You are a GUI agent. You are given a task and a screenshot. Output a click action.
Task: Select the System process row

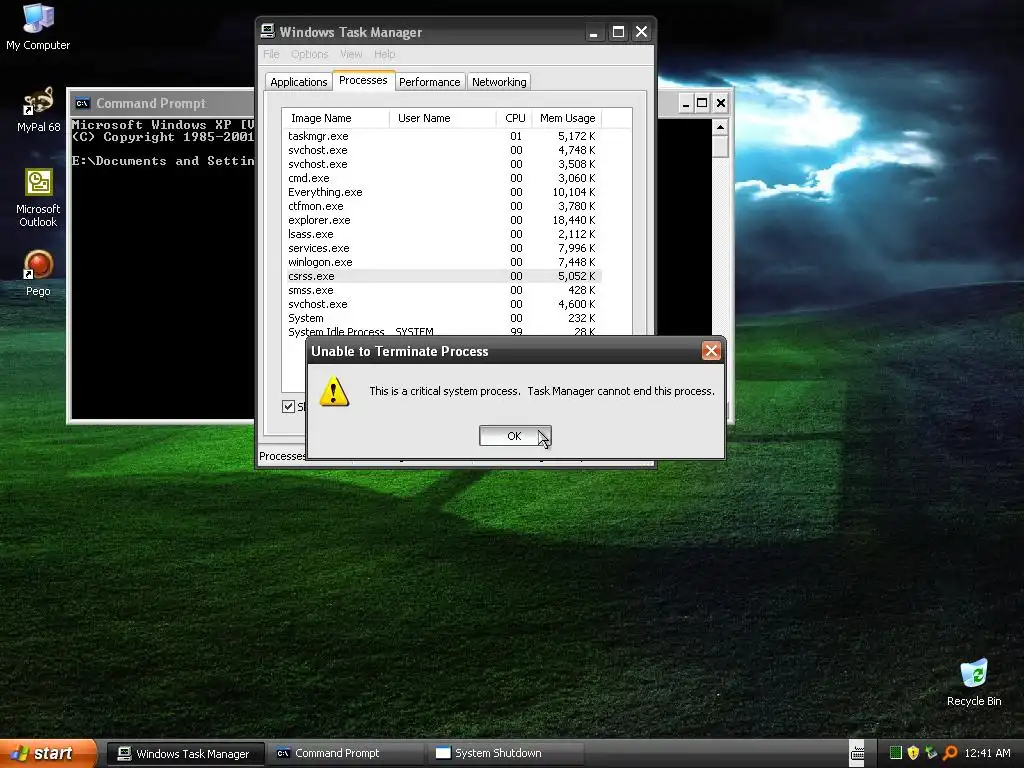(x=443, y=318)
